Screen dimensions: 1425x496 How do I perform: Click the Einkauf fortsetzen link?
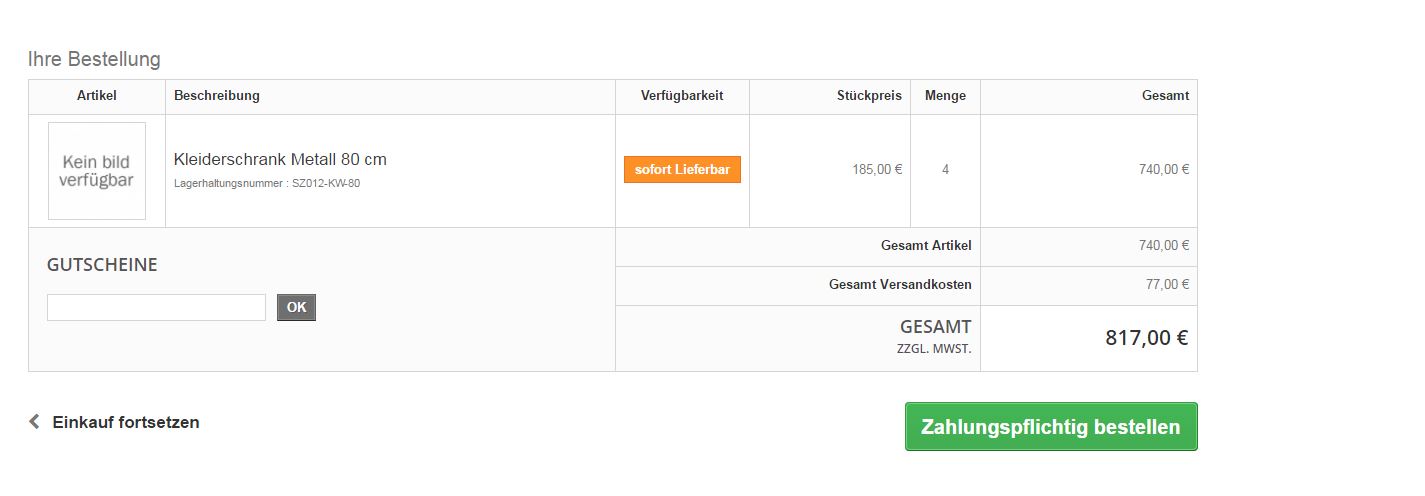click(126, 422)
